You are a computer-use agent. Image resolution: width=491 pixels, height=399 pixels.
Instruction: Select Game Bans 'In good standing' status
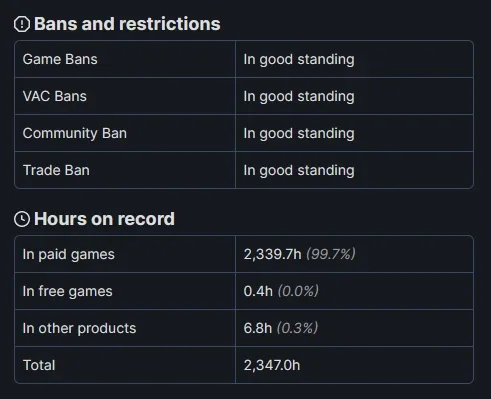click(299, 60)
